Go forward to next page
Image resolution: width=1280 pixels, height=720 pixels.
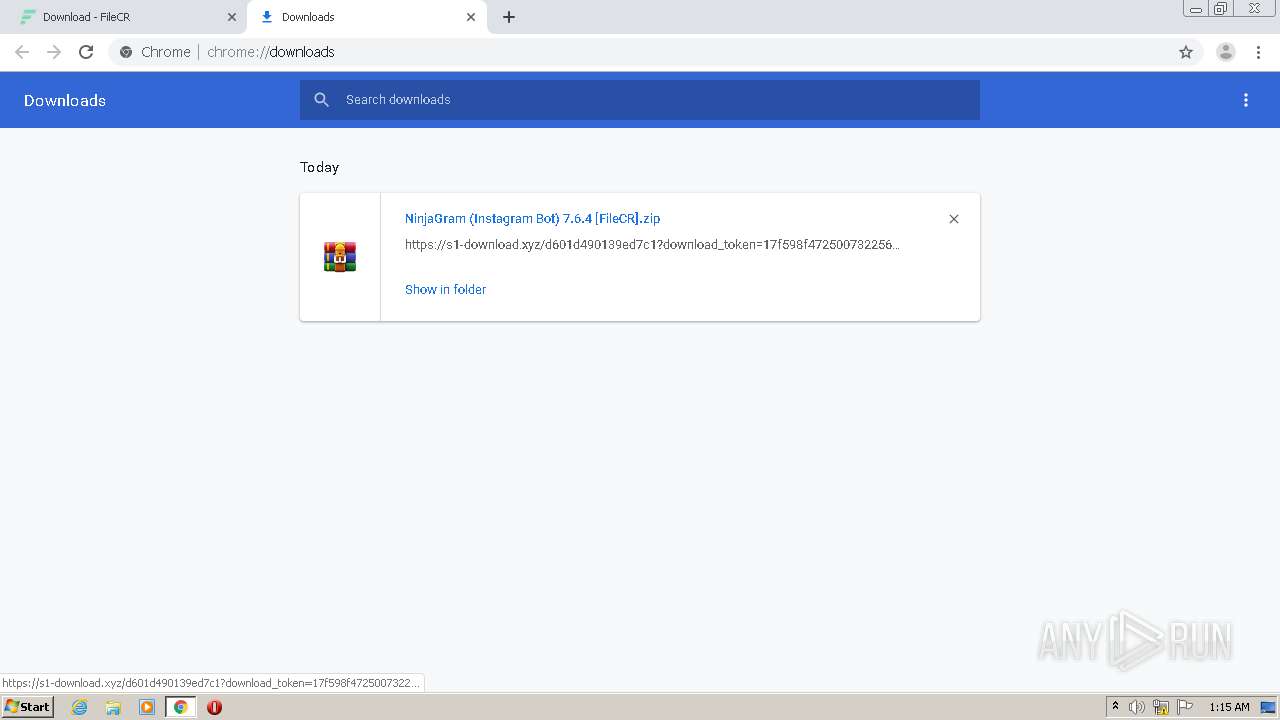[x=54, y=52]
